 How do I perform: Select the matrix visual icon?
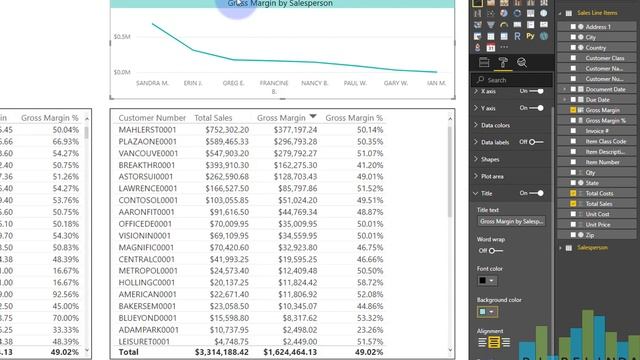click(x=504, y=36)
